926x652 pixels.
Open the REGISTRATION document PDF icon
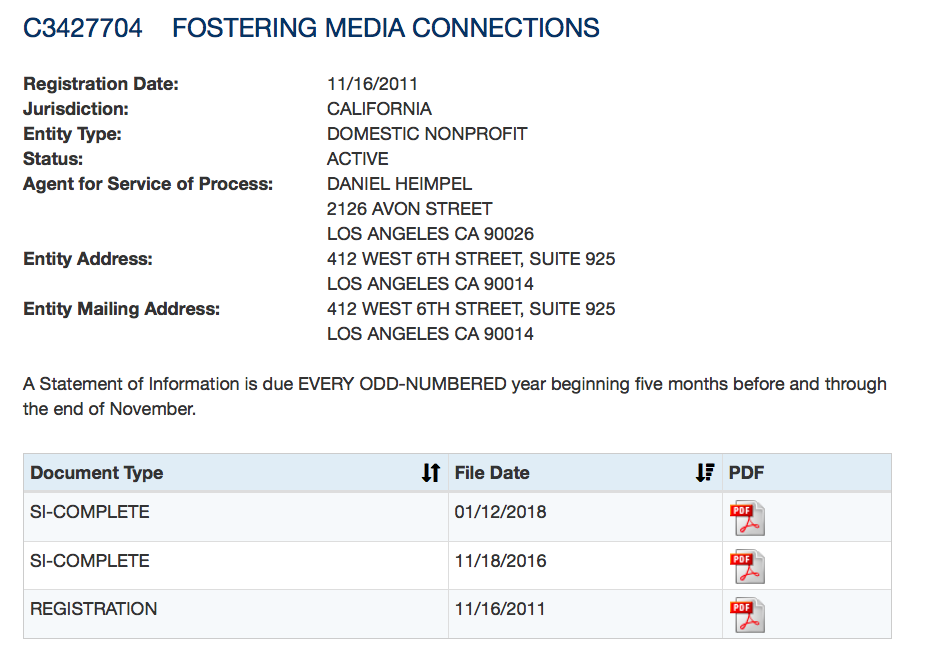[x=746, y=614]
